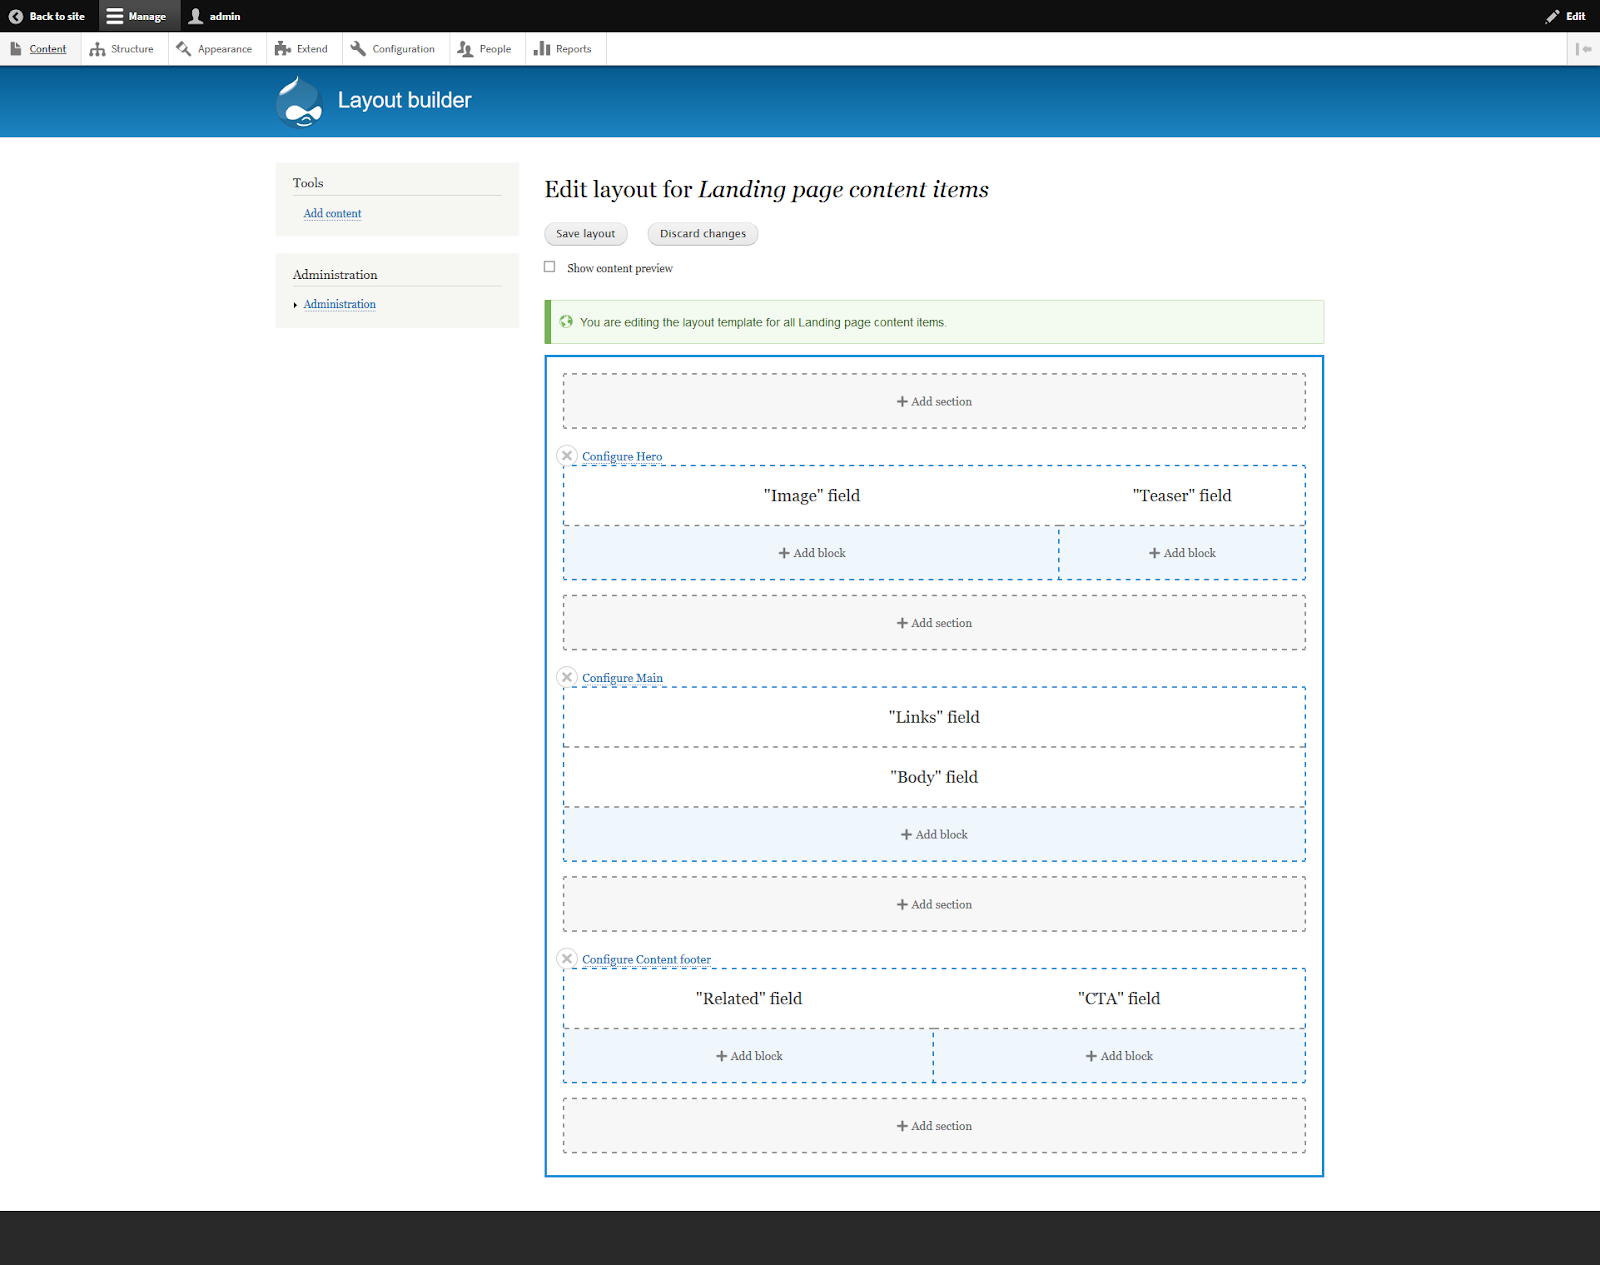Open the Structure menu
This screenshot has width=1600, height=1265.
tap(122, 49)
